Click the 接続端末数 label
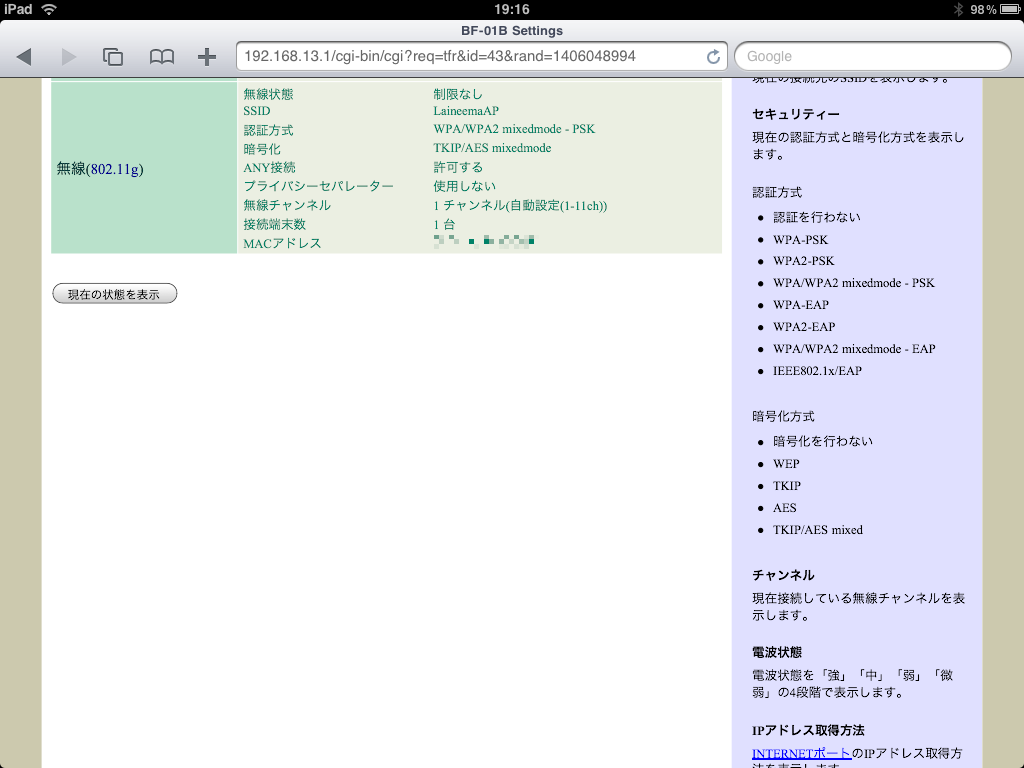Screen dimensions: 1024x768 tap(274, 224)
